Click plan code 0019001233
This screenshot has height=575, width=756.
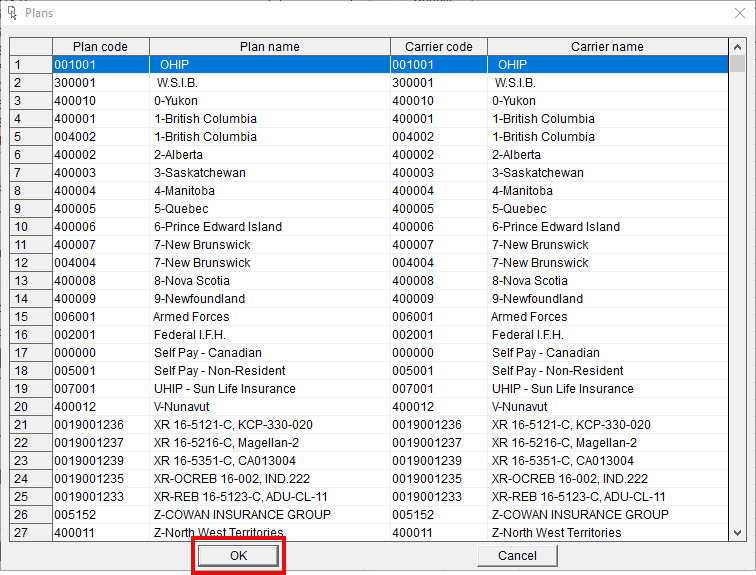(100, 496)
